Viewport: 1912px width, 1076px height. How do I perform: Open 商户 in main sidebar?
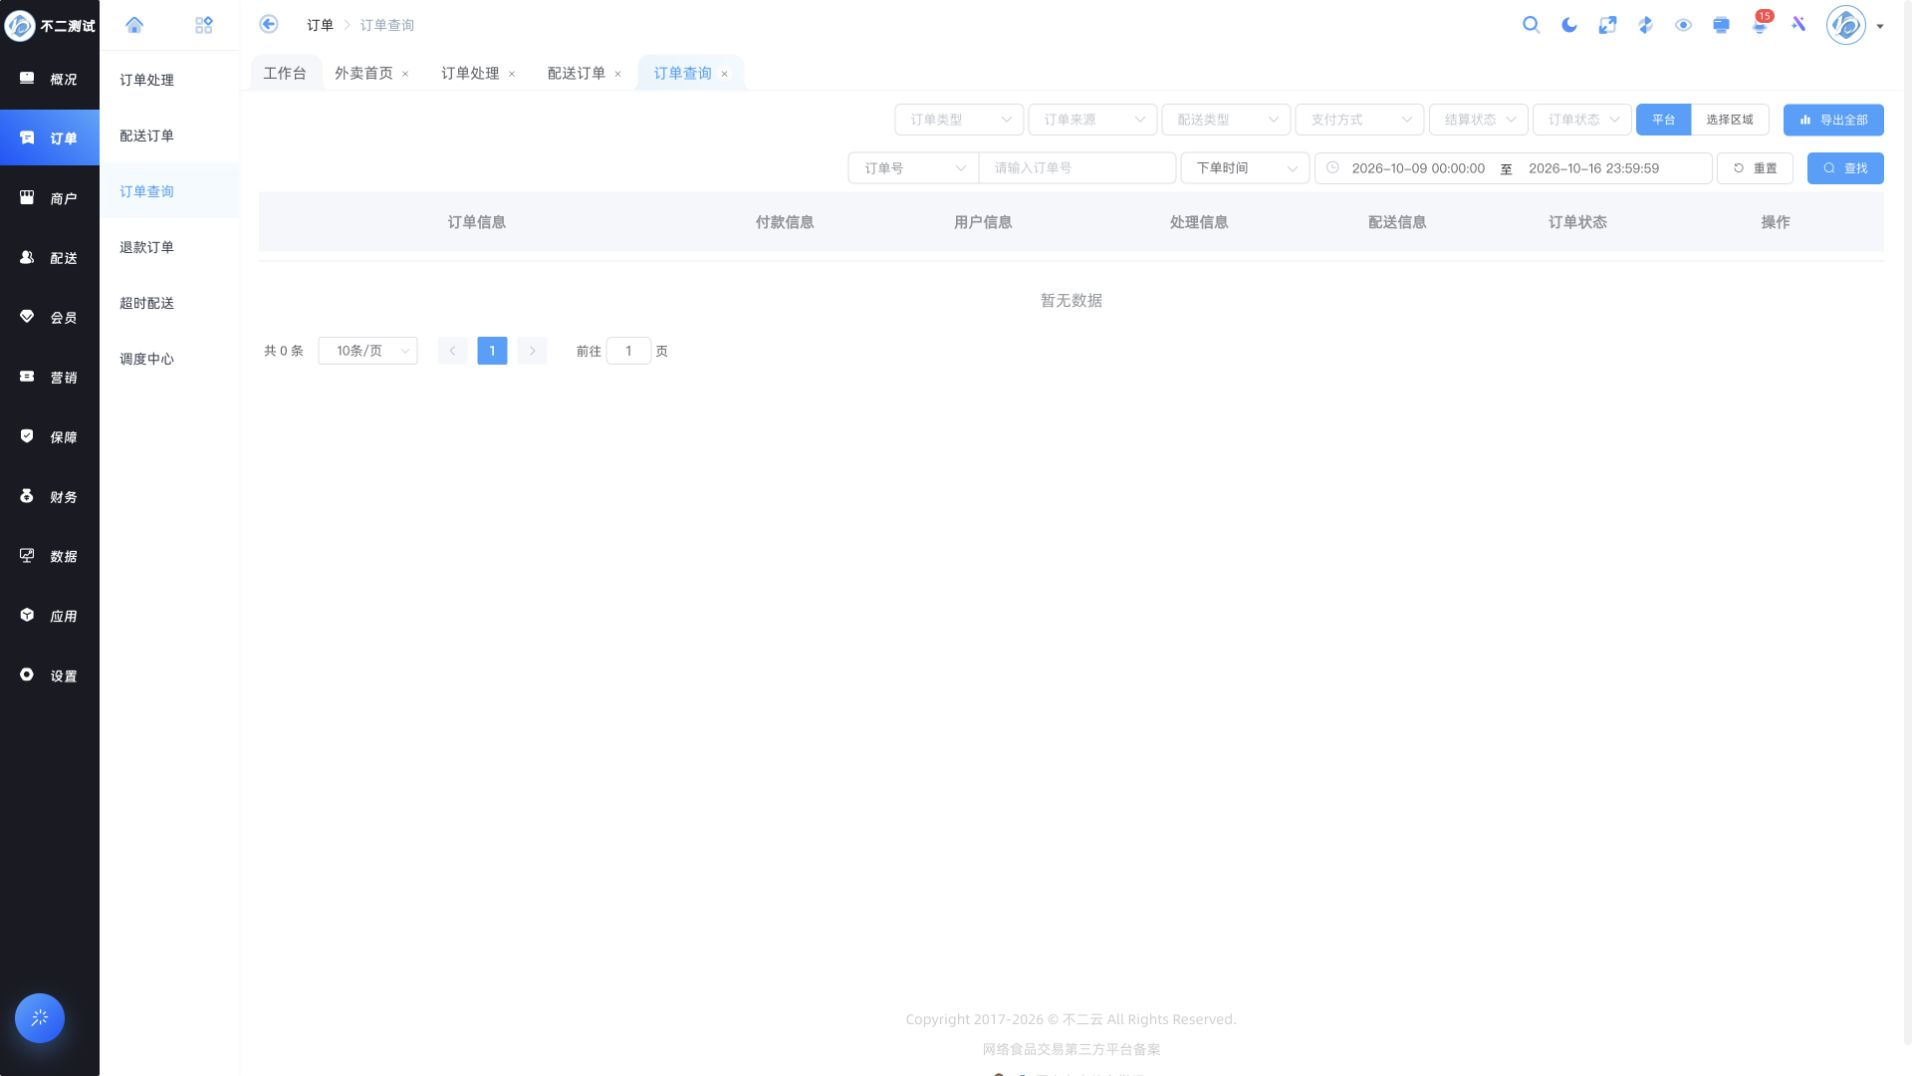point(50,198)
